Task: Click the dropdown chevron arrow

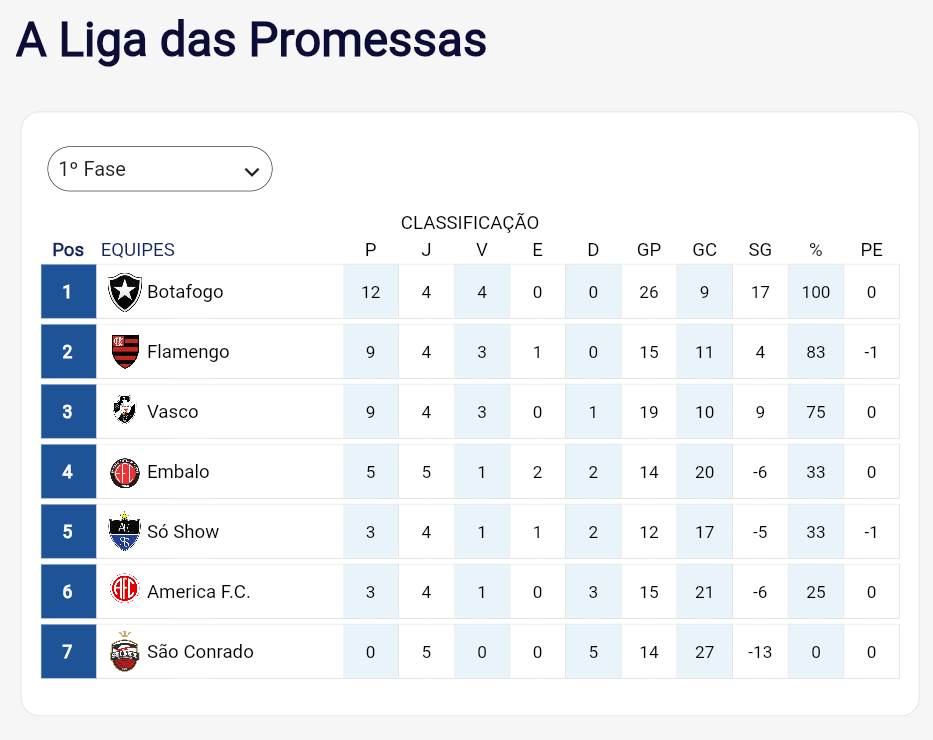Action: [252, 171]
